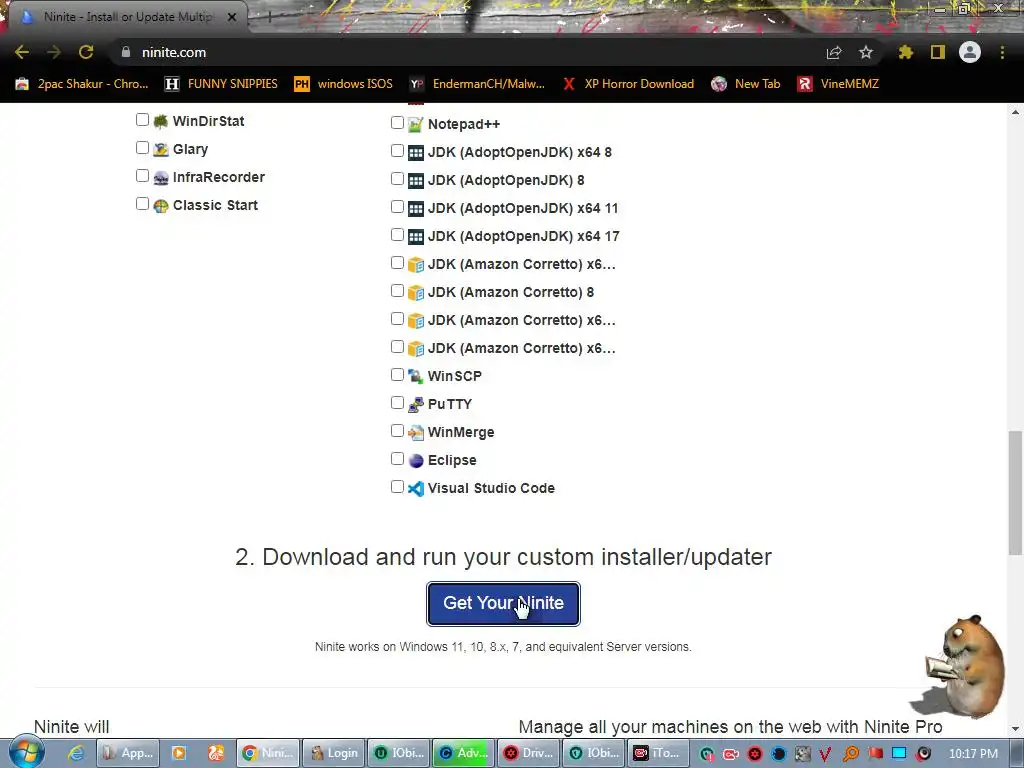This screenshot has height=768, width=1024.
Task: Select the InfraRecorder checkbox
Action: click(x=142, y=176)
